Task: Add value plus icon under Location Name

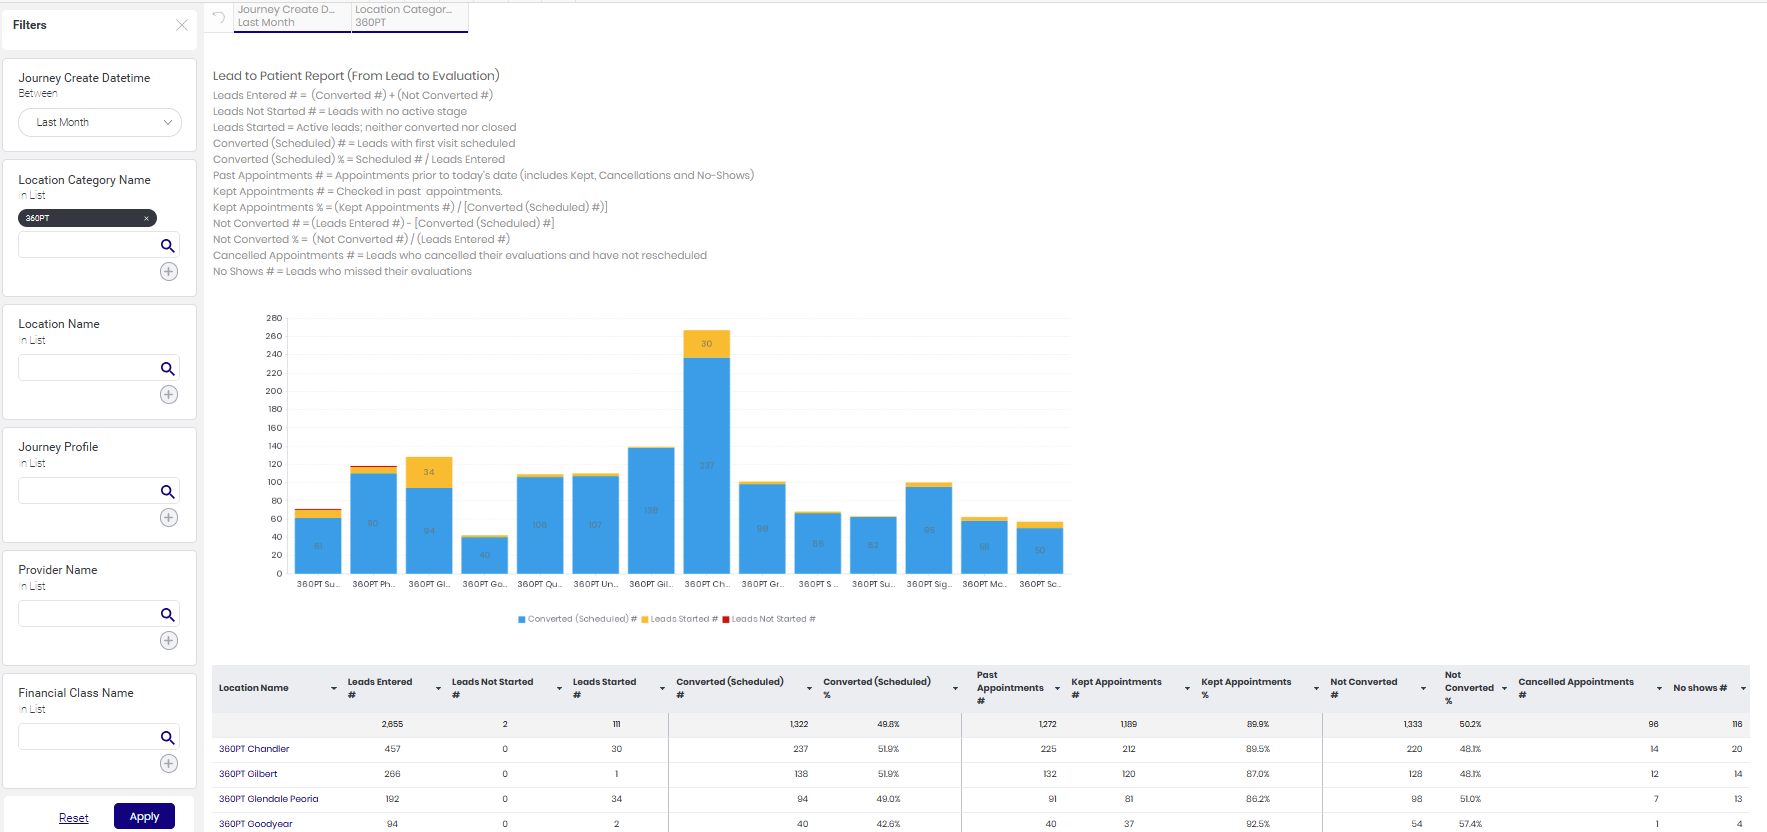Action: pyautogui.click(x=169, y=395)
